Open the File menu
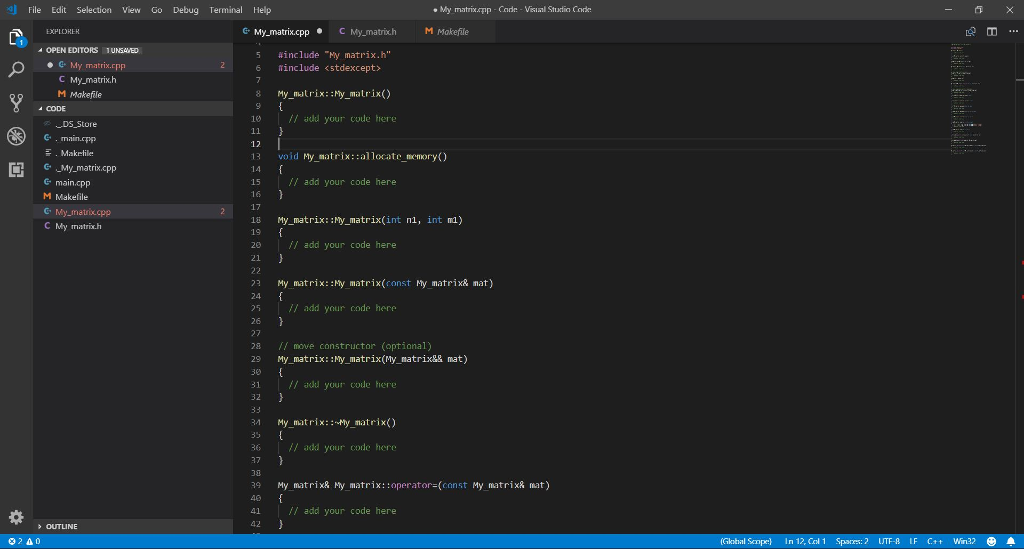Screen dimensions: 1024x549 (x=35, y=10)
